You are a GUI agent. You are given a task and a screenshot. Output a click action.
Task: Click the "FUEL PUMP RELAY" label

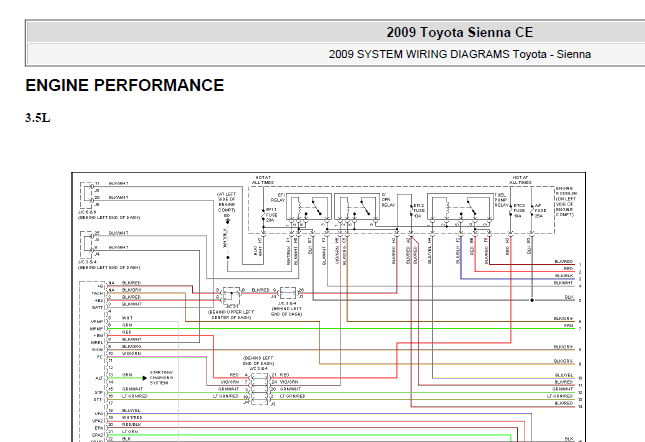point(501,200)
